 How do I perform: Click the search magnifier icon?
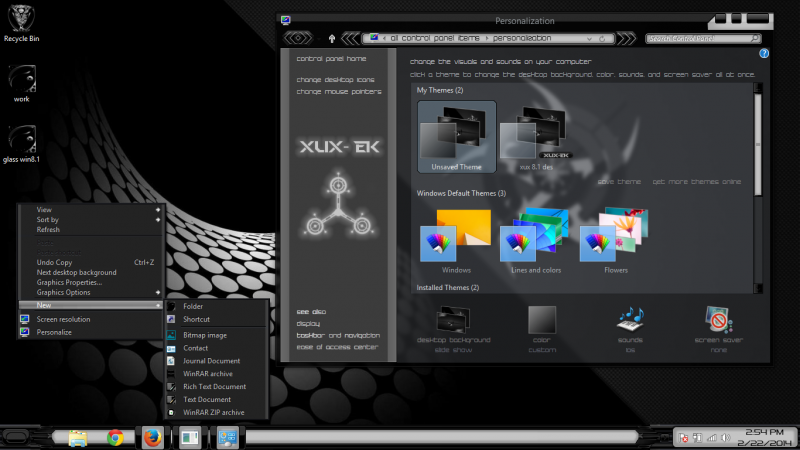point(755,38)
